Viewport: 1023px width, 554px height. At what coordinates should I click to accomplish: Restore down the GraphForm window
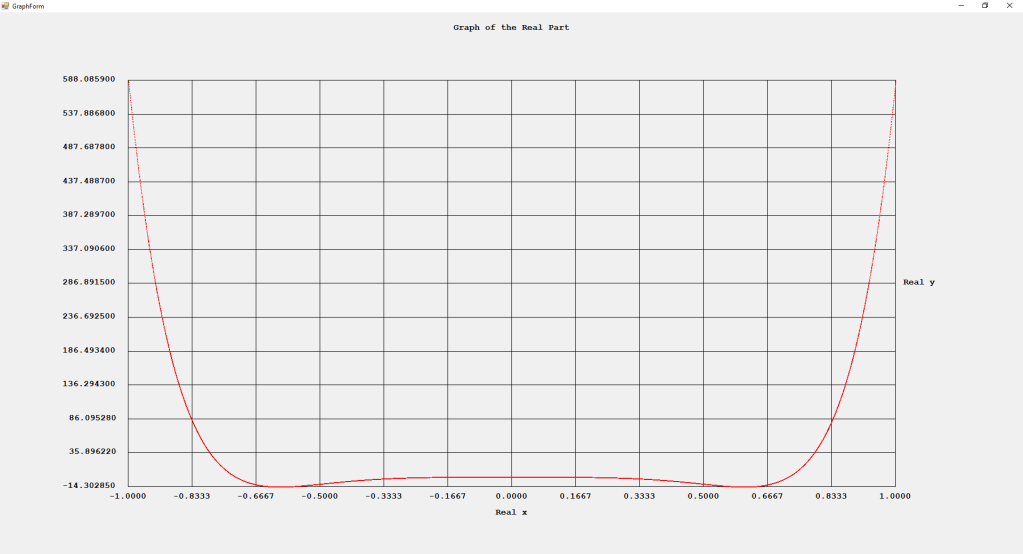click(x=984, y=5)
